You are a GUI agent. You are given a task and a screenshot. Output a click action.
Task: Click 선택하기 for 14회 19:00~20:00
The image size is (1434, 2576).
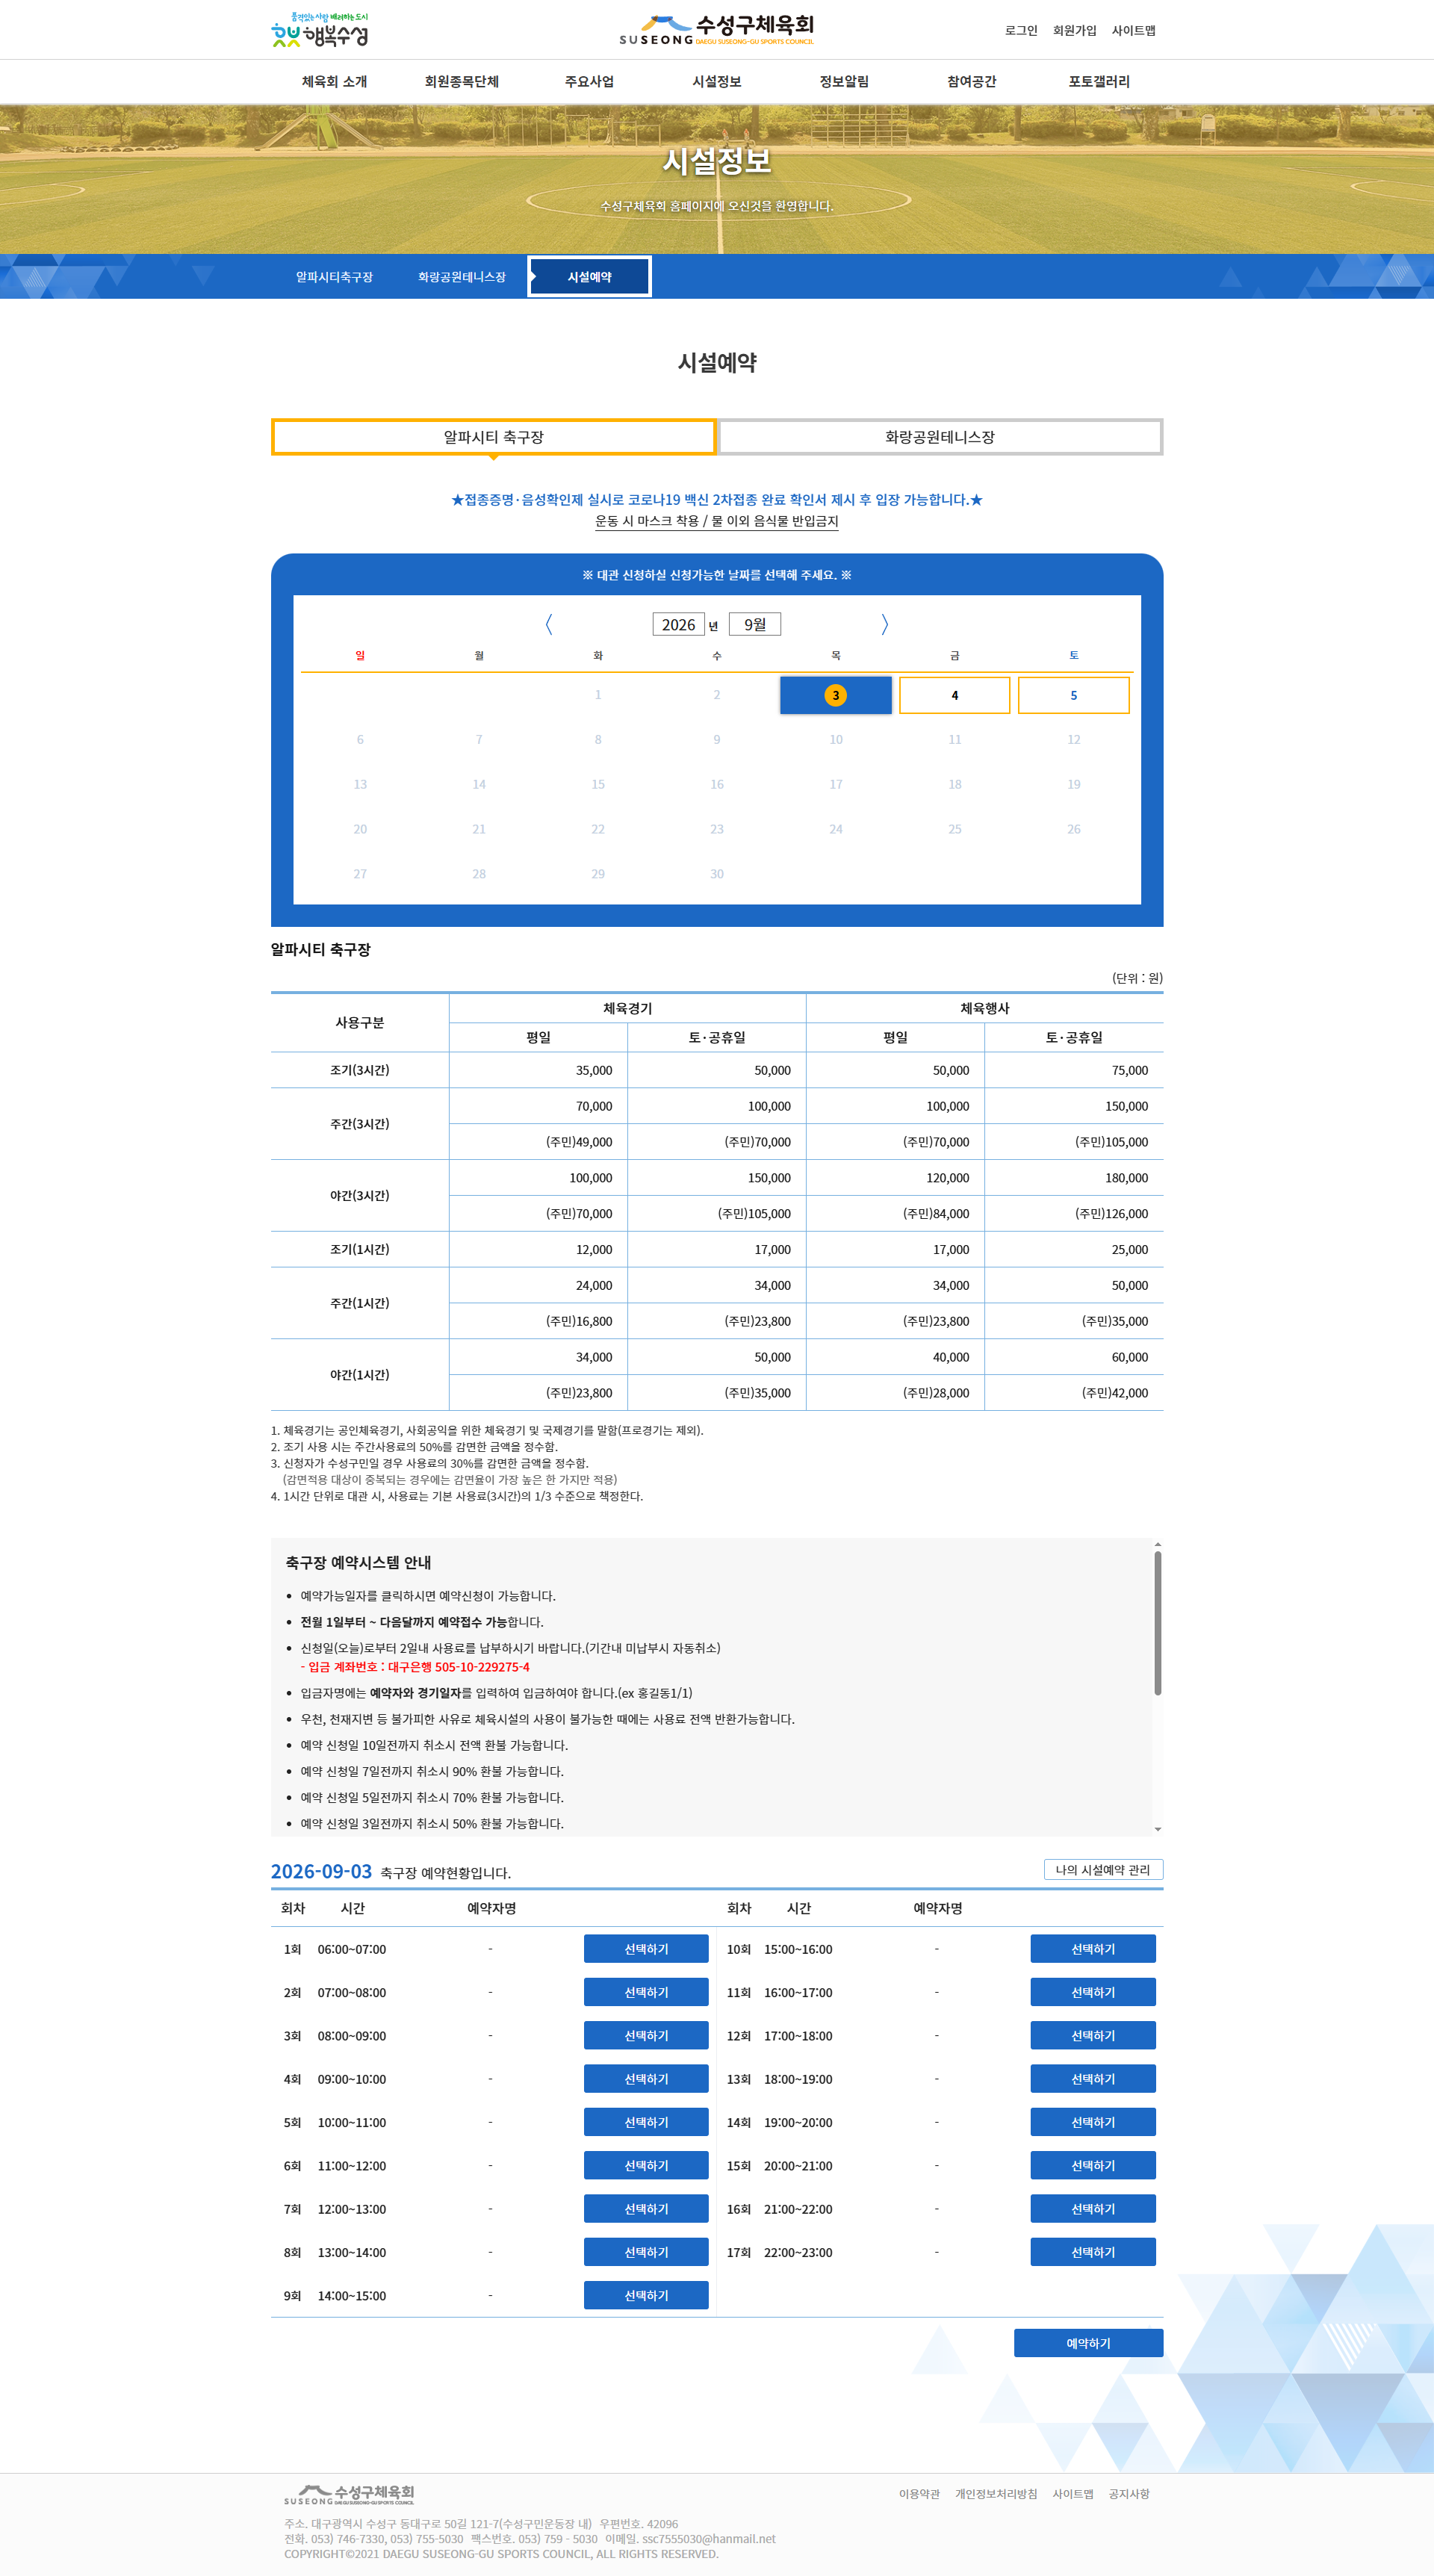[1093, 2122]
